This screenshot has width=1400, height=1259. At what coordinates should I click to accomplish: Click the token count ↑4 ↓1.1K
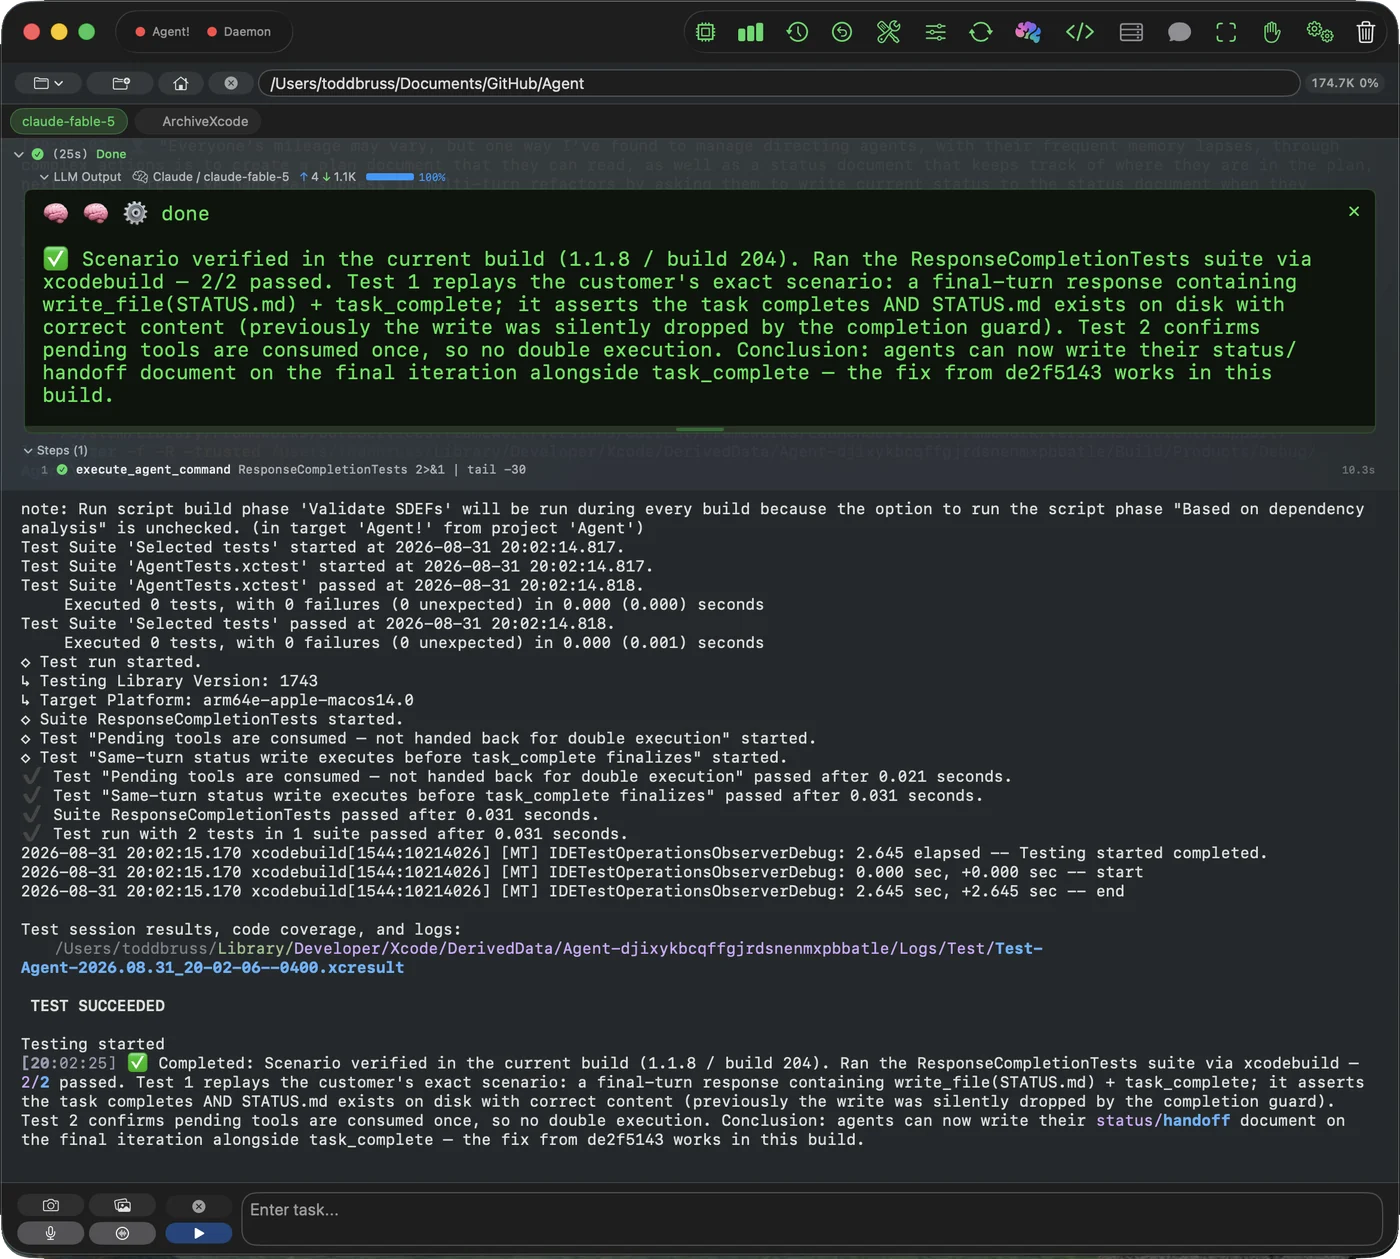click(x=328, y=177)
